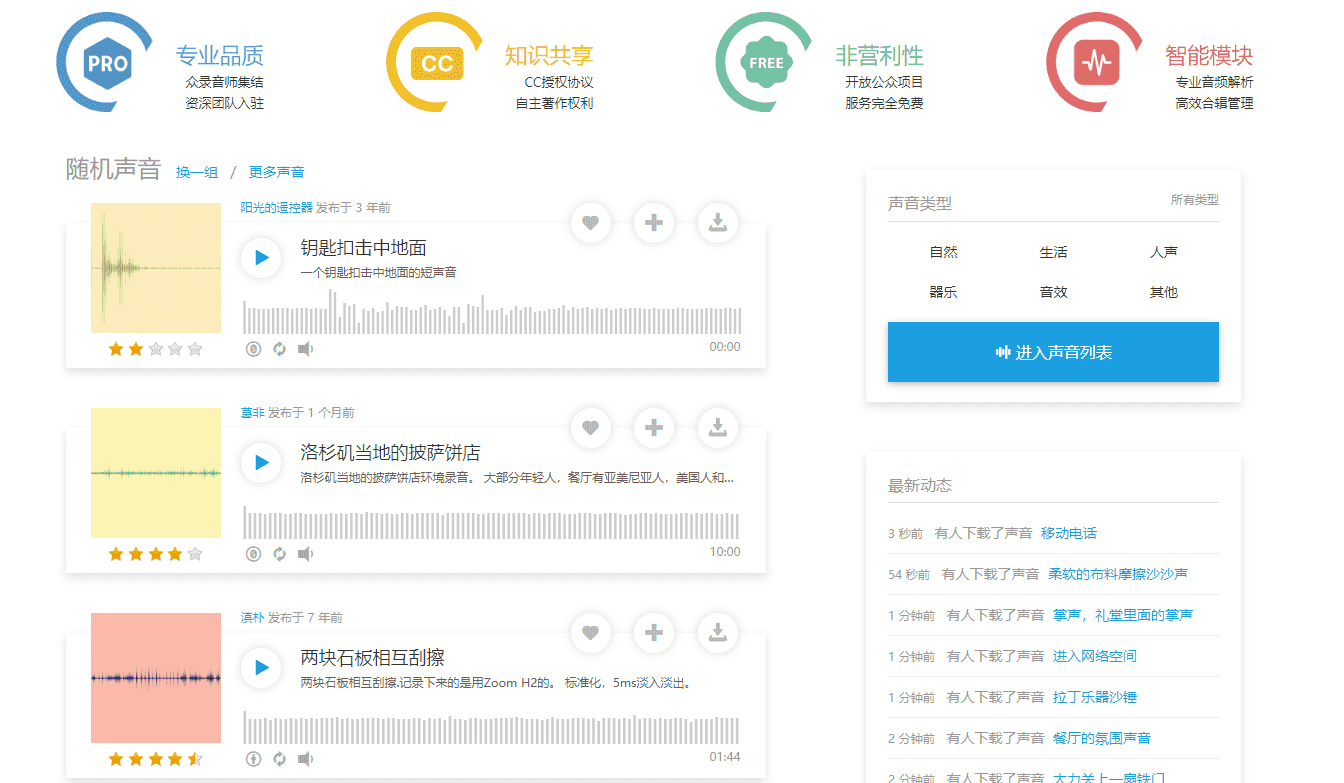Screen dimensions: 1344x783
Task: Click the red 智能模块 pulse icon
Action: [1097, 63]
